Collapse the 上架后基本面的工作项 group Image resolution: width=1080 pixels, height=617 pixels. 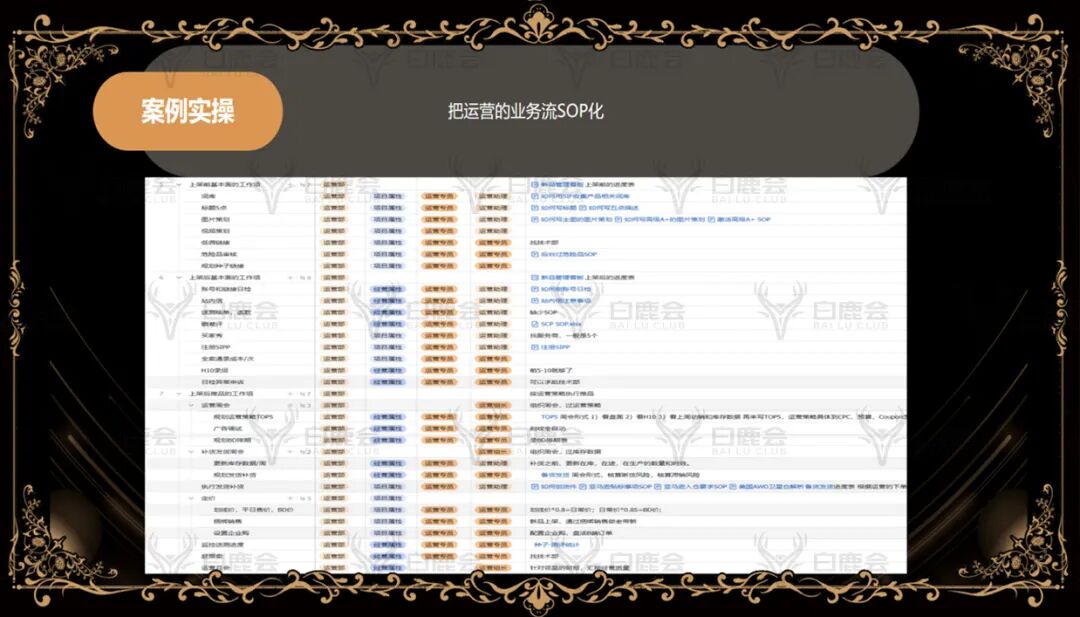pos(177,278)
